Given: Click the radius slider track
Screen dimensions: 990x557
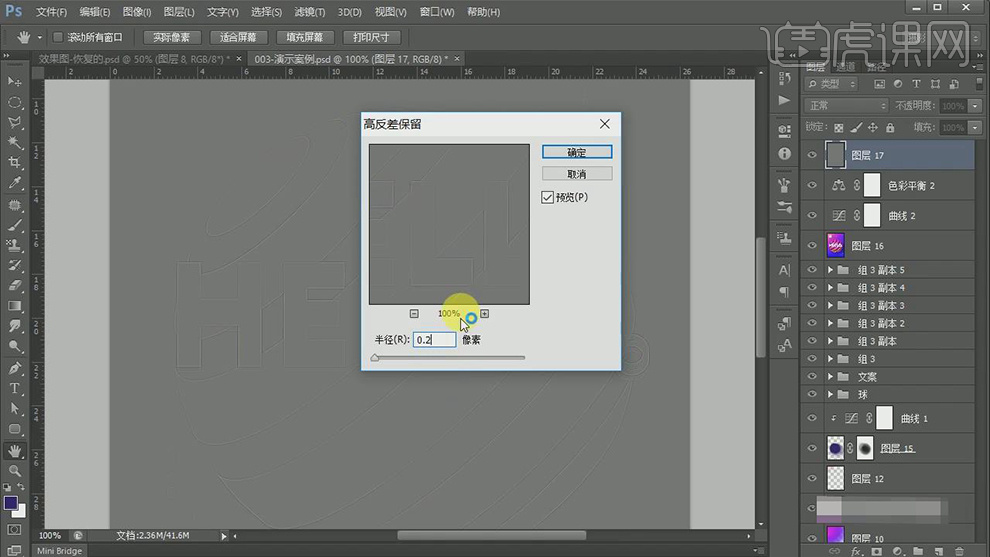Looking at the screenshot, I should click(x=448, y=357).
